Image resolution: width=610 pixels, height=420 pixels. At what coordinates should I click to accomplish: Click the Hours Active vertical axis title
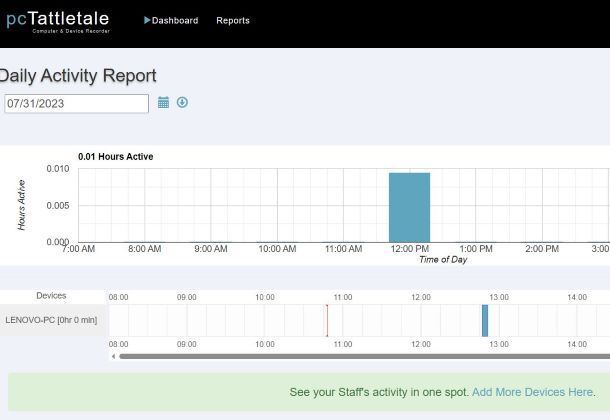pyautogui.click(x=22, y=205)
